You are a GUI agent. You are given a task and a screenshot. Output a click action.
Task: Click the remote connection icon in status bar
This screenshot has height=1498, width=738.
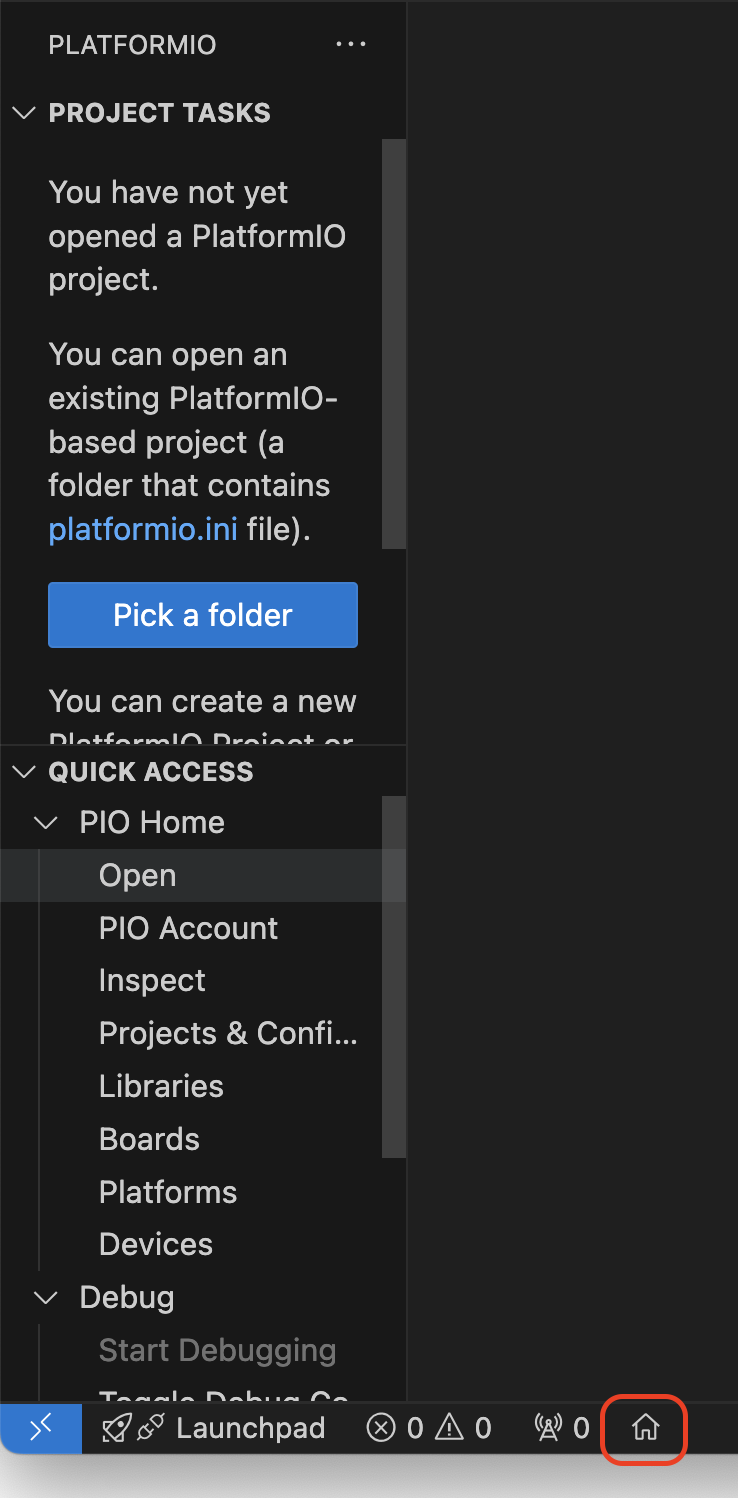point(40,1428)
